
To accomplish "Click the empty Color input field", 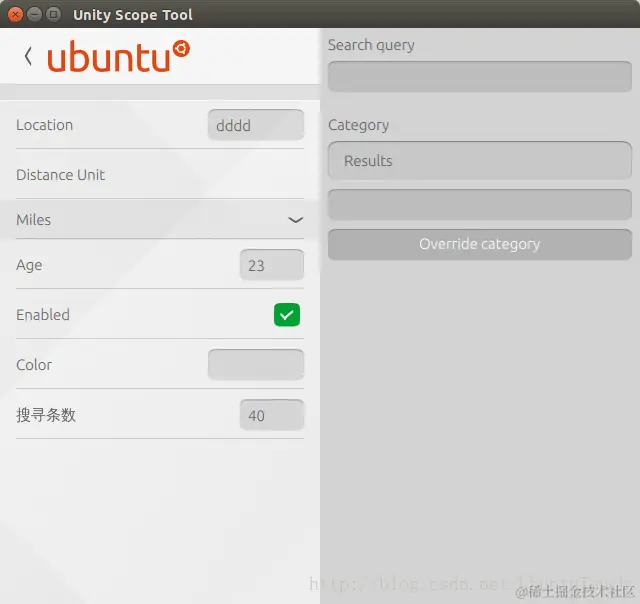I will pyautogui.click(x=256, y=364).
